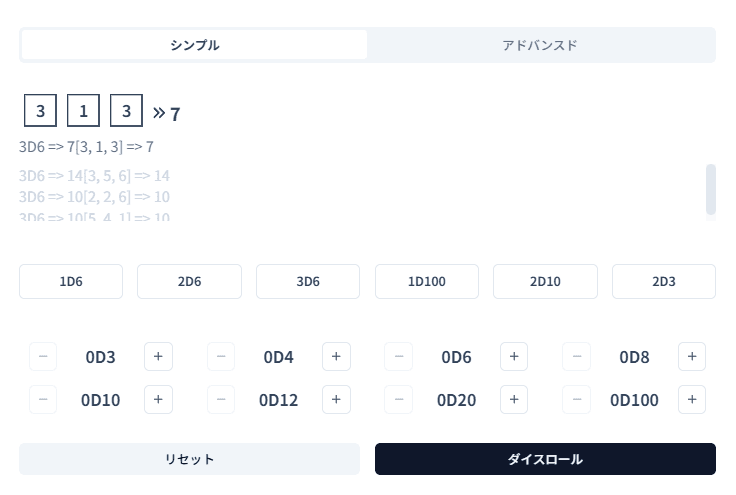The height and width of the screenshot is (495, 736).
Task: Increment the D10 dice counter
Action: coord(158,400)
